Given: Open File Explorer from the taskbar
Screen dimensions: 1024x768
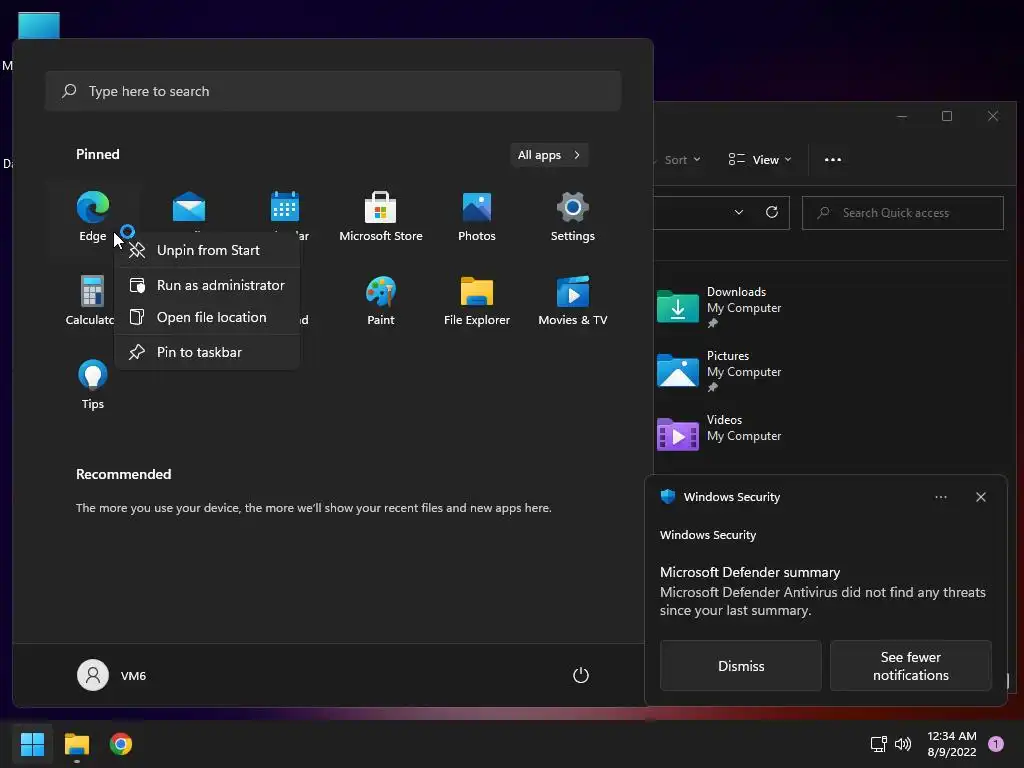Looking at the screenshot, I should (x=76, y=744).
